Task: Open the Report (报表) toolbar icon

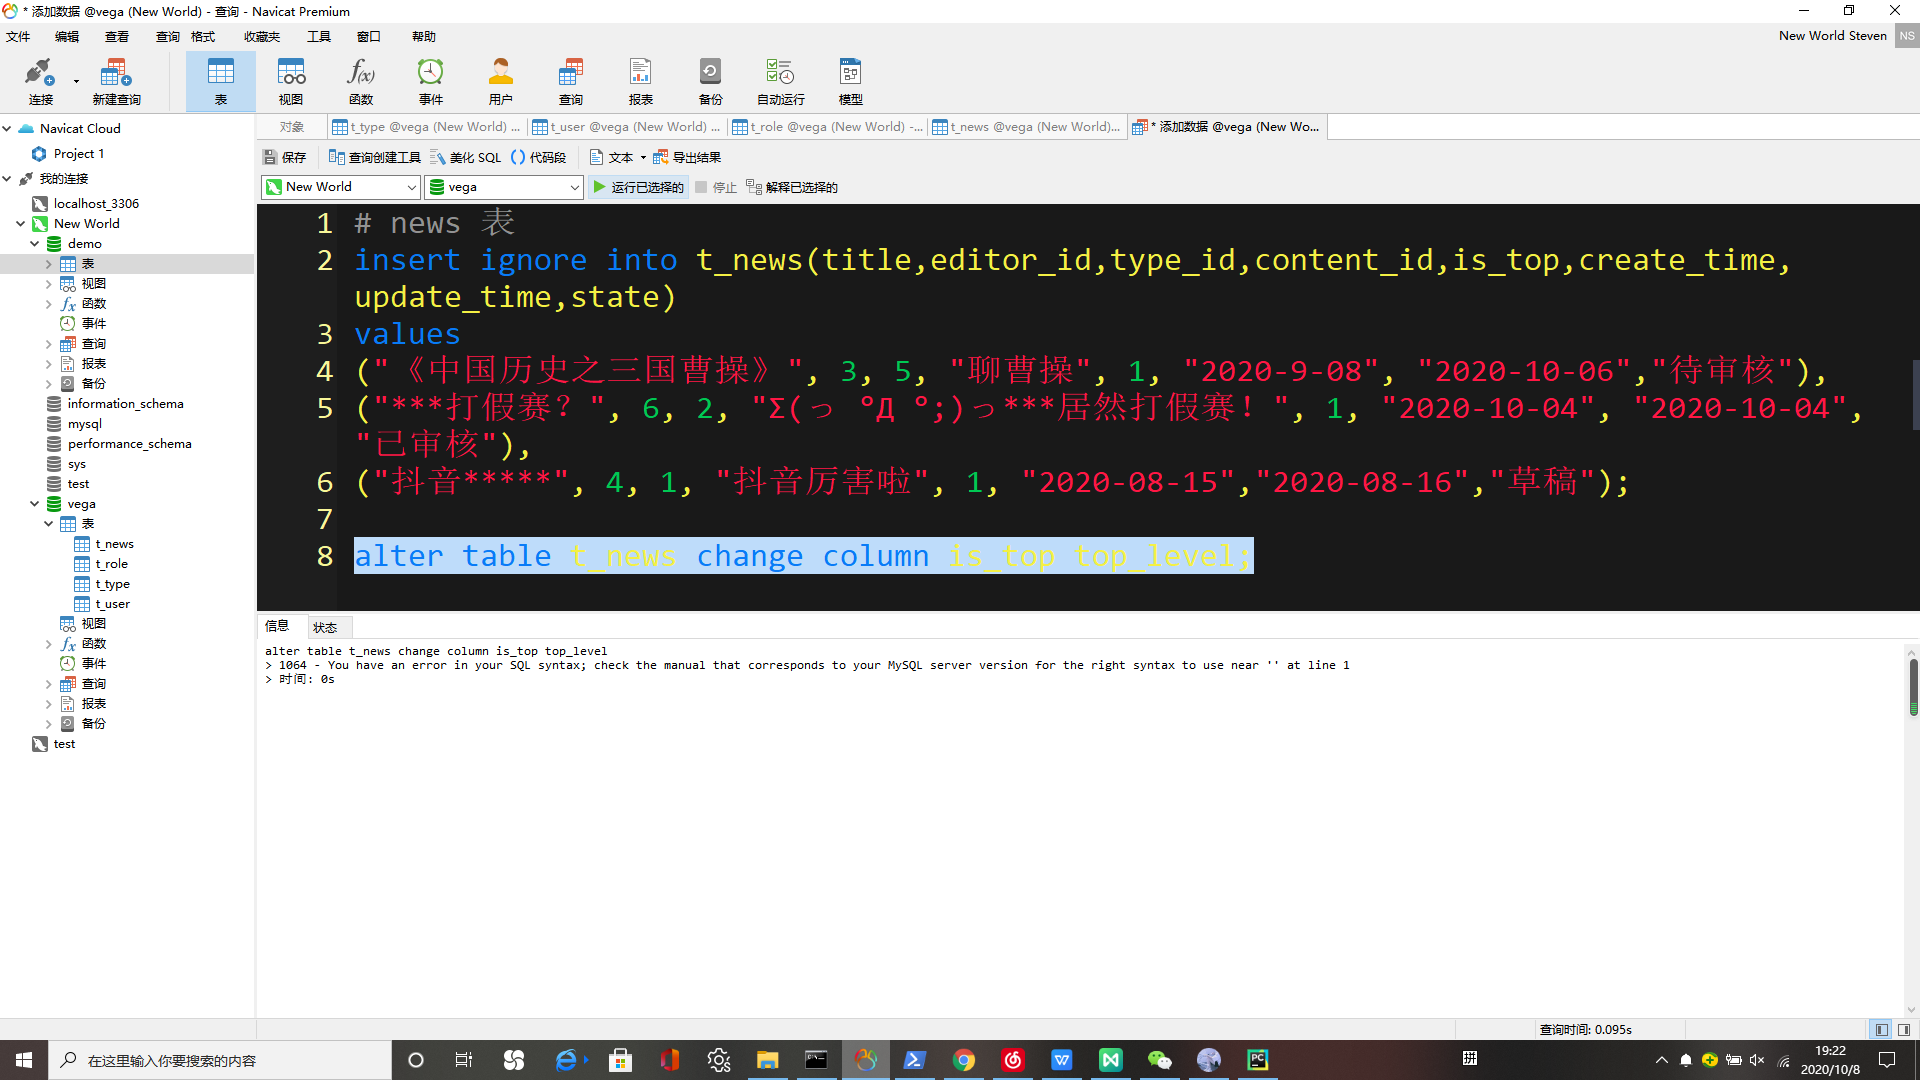Action: 641,81
